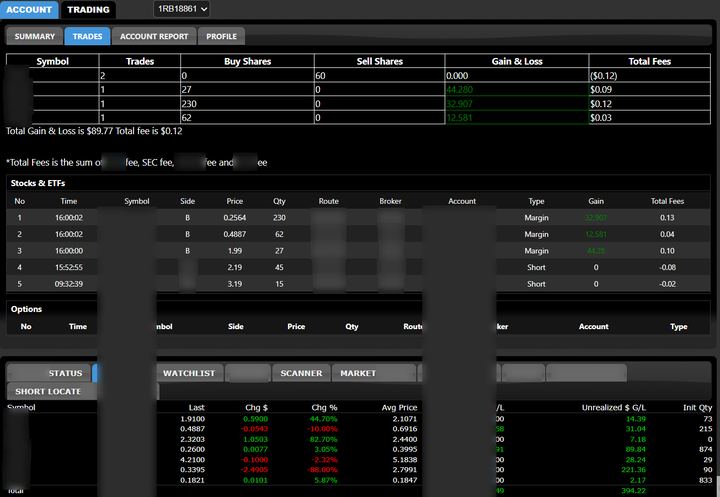
Task: Click the 5.1838 average price value
Action: coord(405,459)
